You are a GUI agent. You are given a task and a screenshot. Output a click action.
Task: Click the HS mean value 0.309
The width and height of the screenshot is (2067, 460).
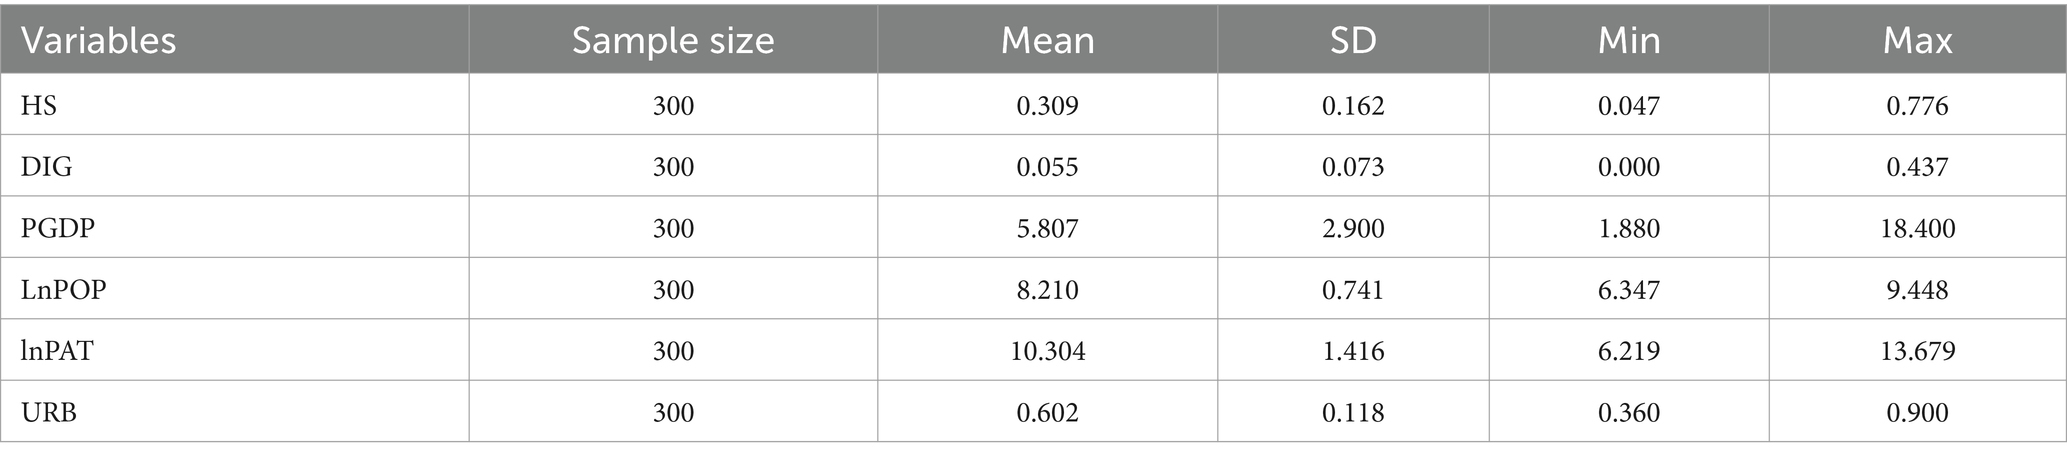[x=1047, y=105]
